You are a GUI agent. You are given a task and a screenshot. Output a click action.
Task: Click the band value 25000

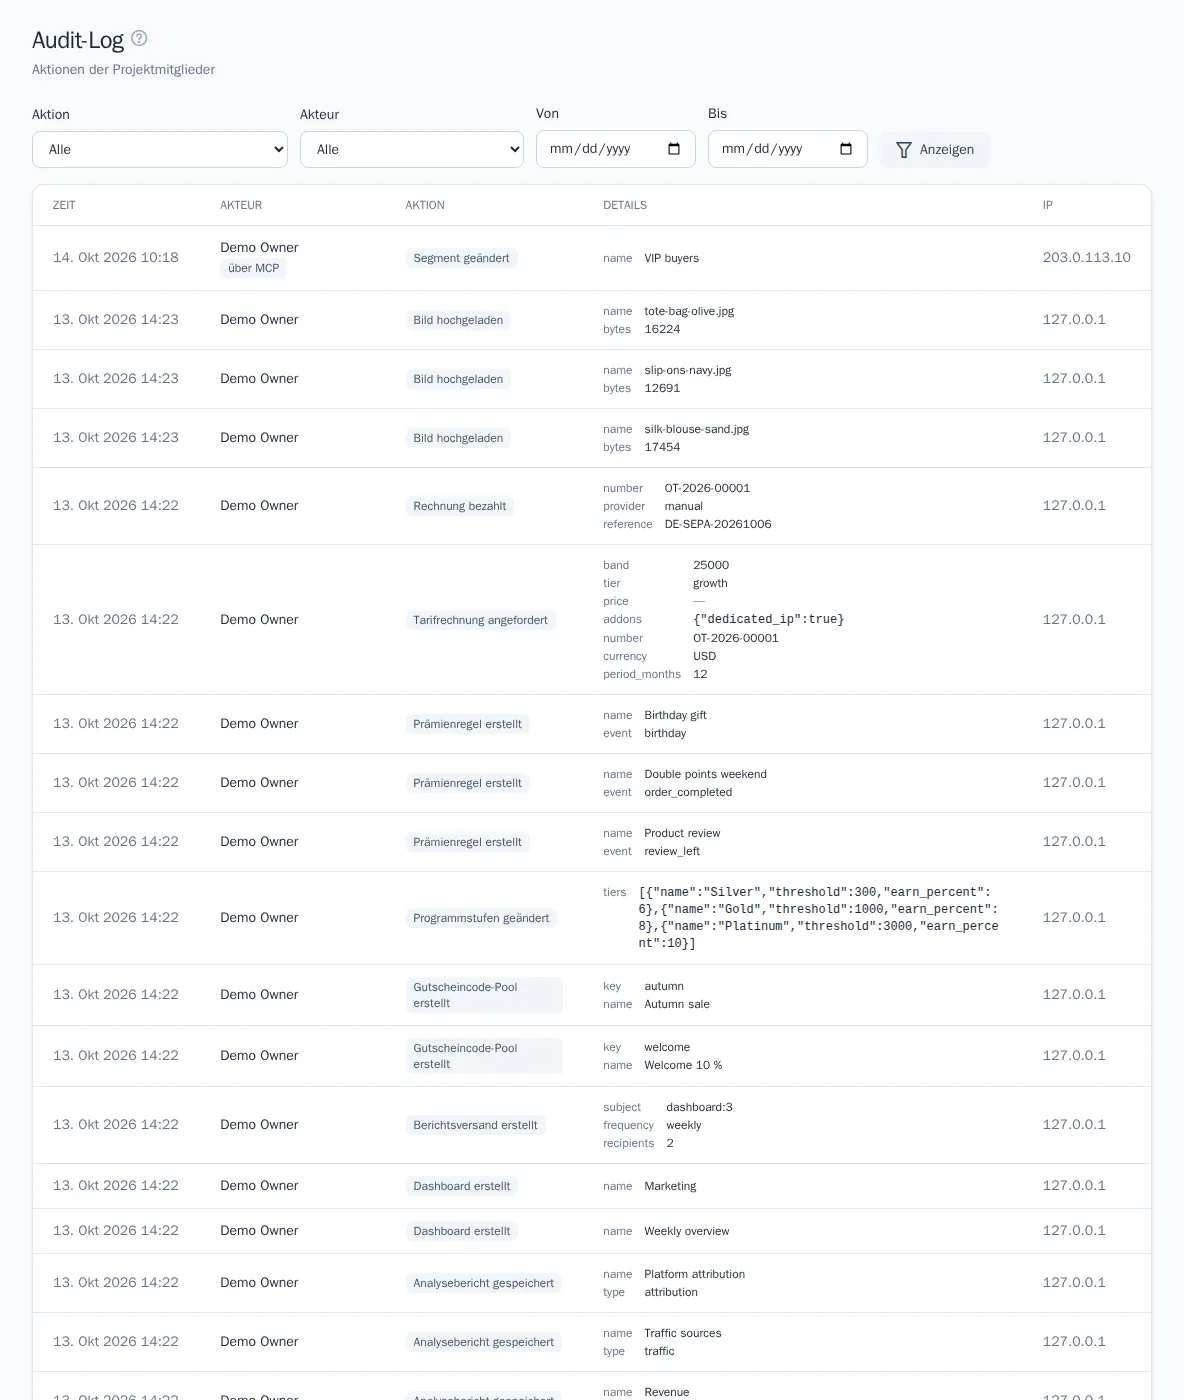coord(711,565)
